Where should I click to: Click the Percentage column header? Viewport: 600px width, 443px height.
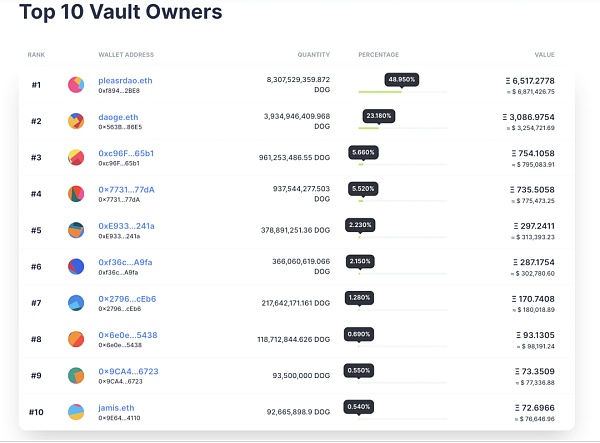[x=378, y=54]
